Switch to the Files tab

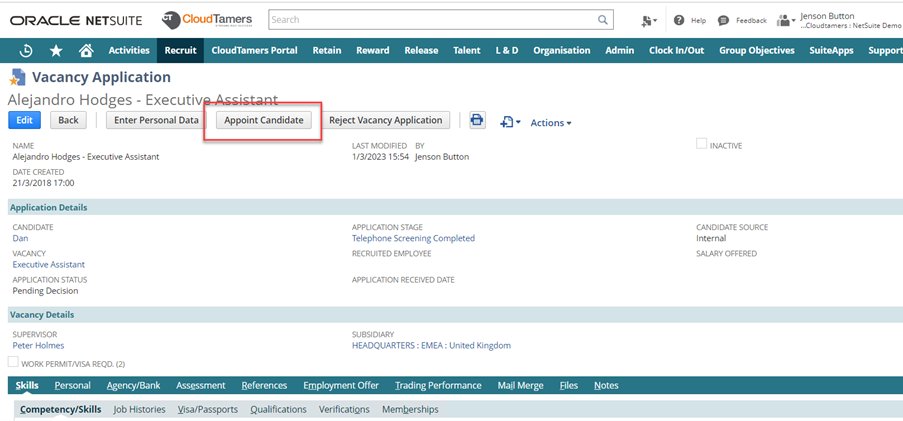[568, 385]
